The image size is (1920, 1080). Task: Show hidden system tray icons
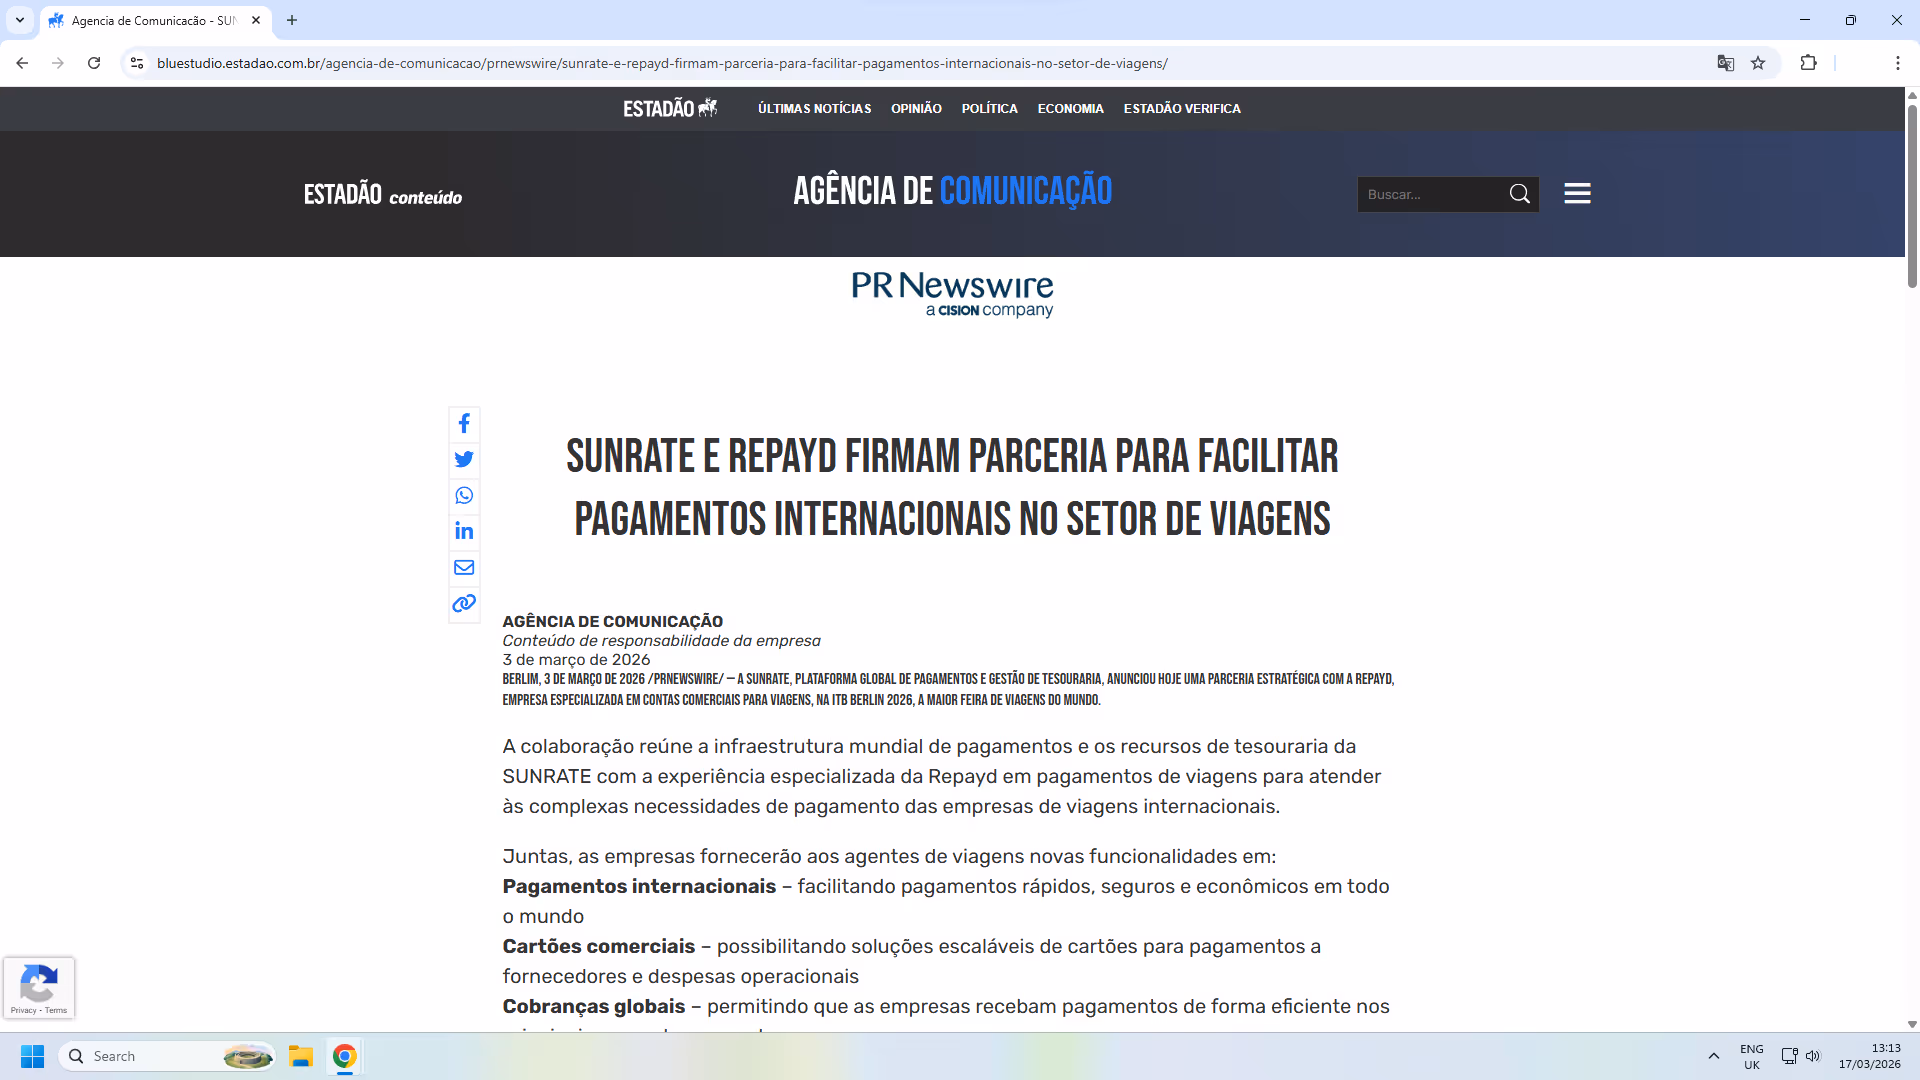(1713, 1056)
